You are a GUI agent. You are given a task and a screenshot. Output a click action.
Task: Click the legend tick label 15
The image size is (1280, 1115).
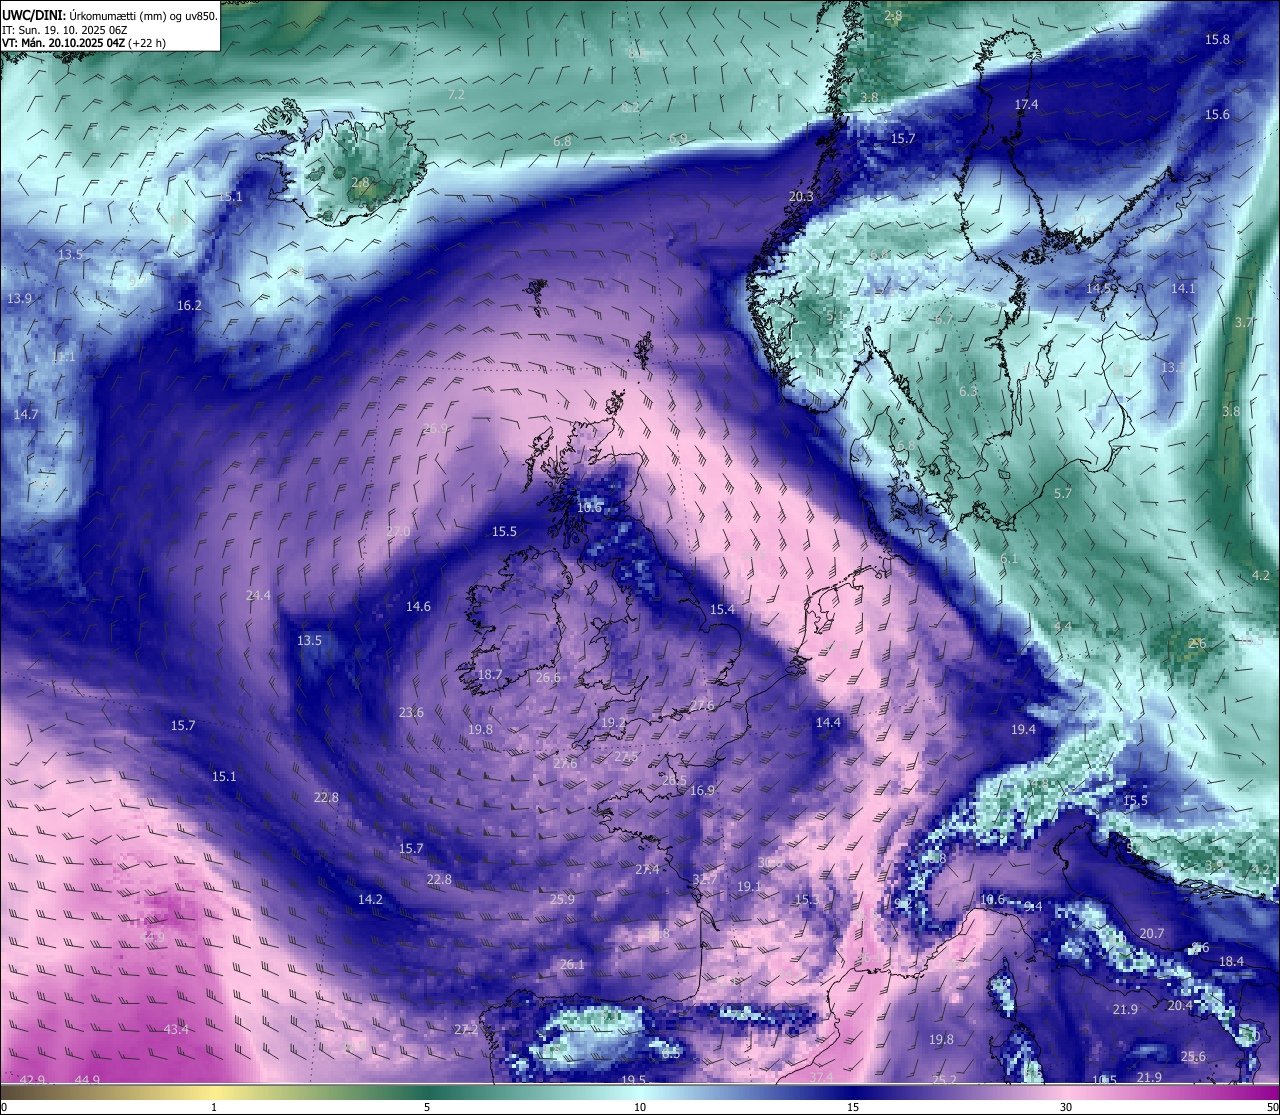point(853,1107)
